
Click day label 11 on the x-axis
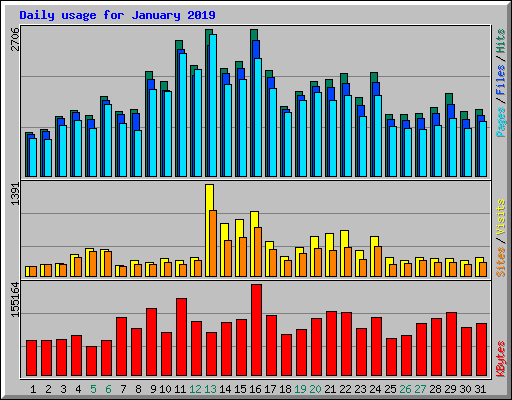(x=180, y=389)
